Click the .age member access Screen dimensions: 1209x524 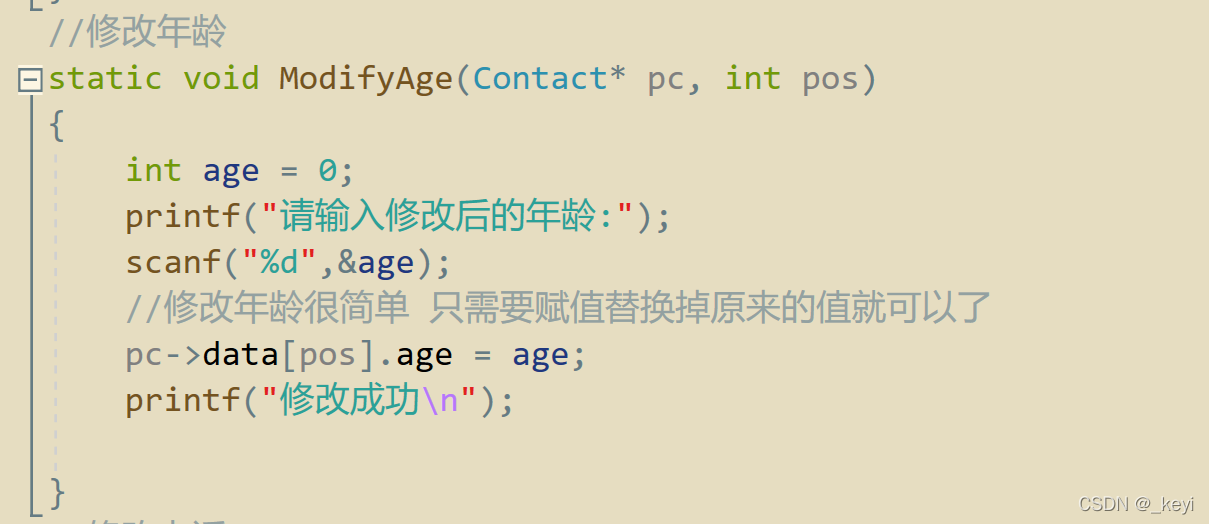tap(424, 356)
